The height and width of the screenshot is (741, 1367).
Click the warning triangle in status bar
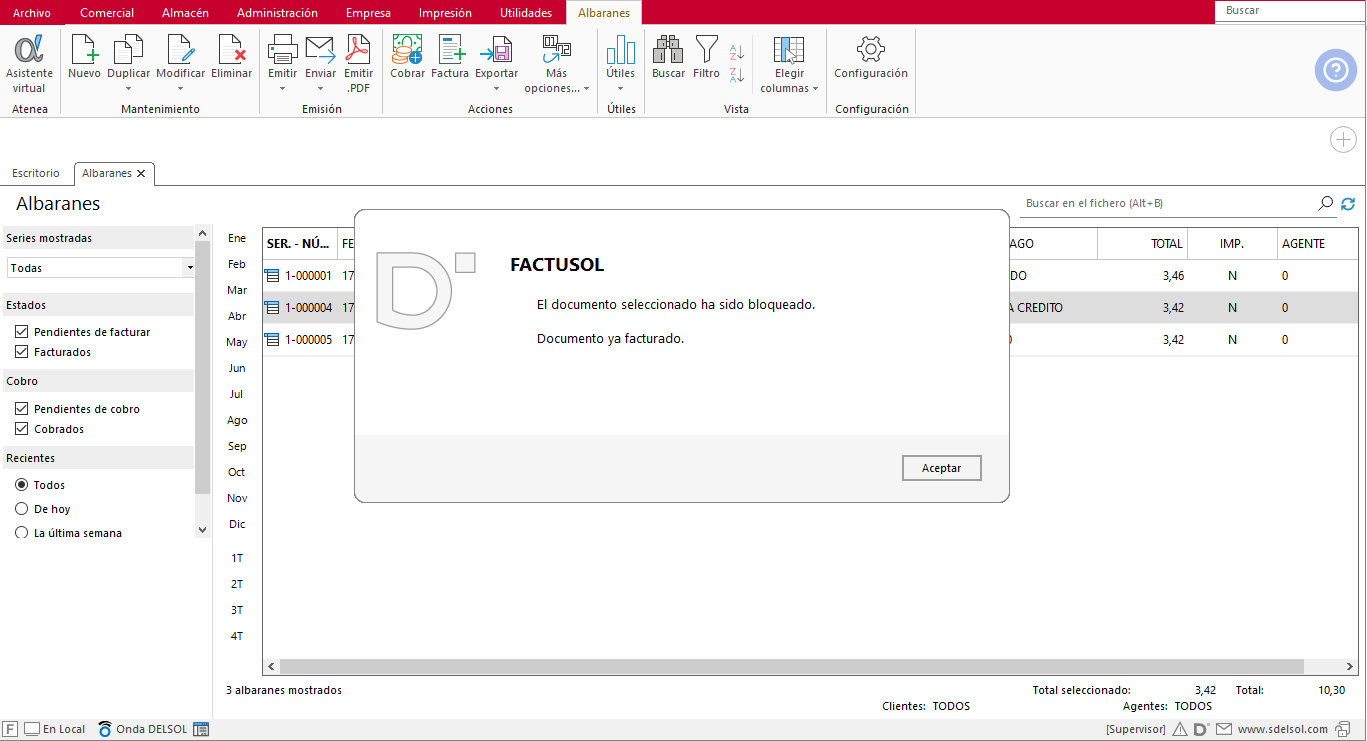(1180, 729)
